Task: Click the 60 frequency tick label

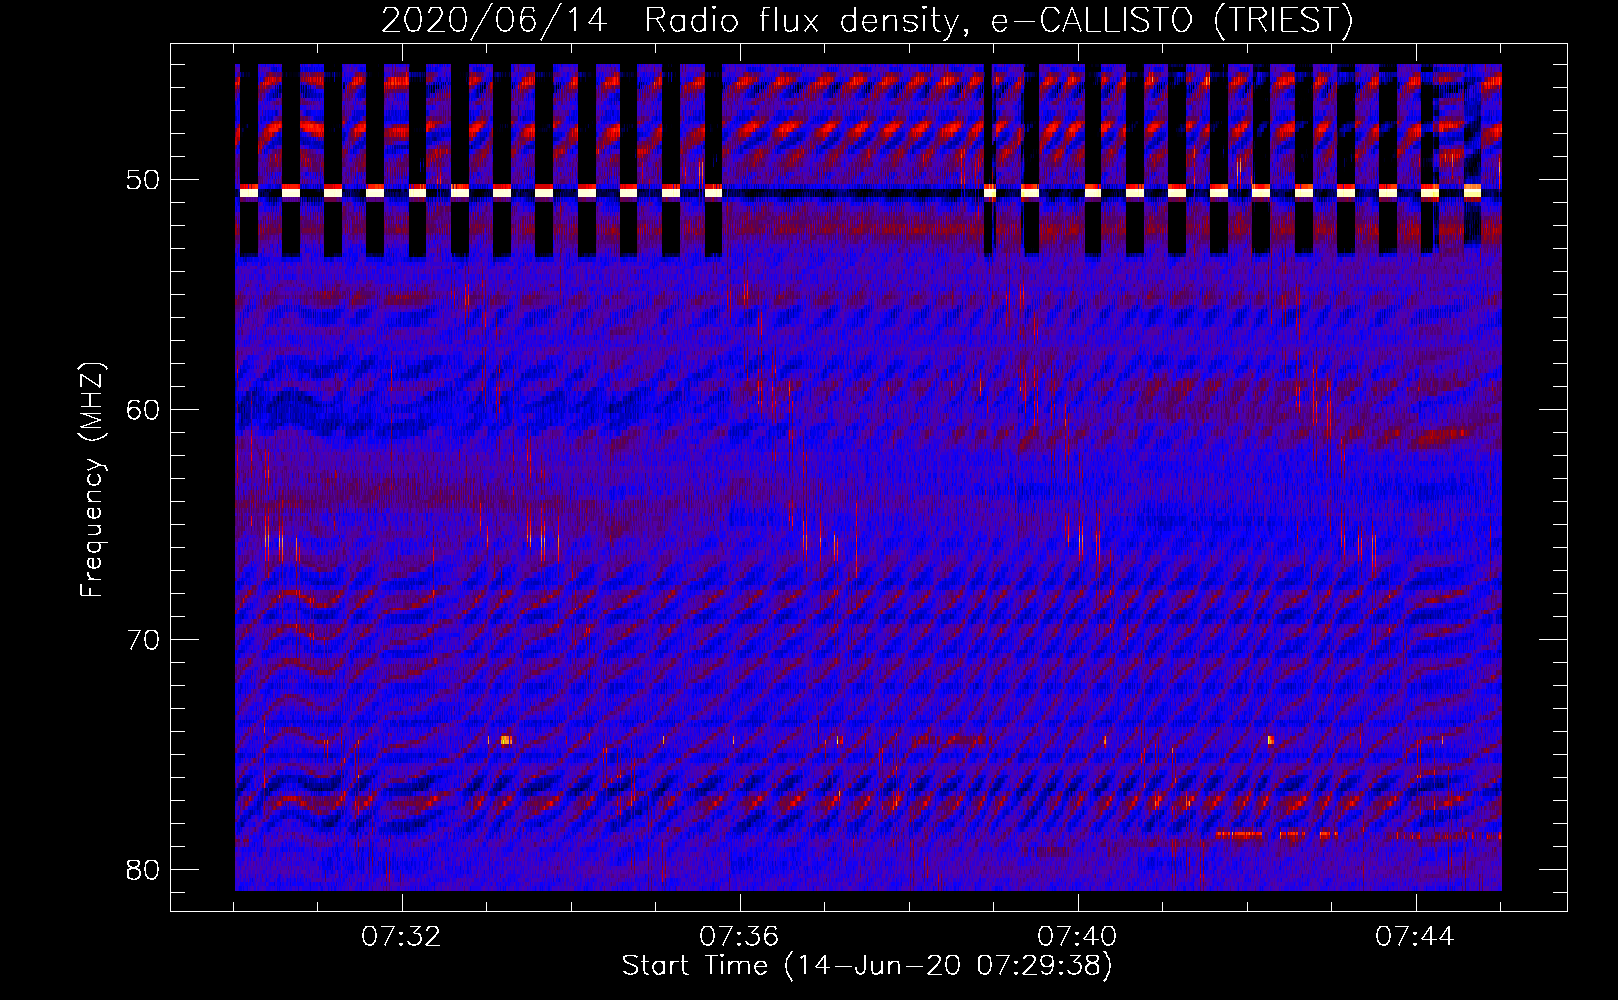Action: (144, 410)
